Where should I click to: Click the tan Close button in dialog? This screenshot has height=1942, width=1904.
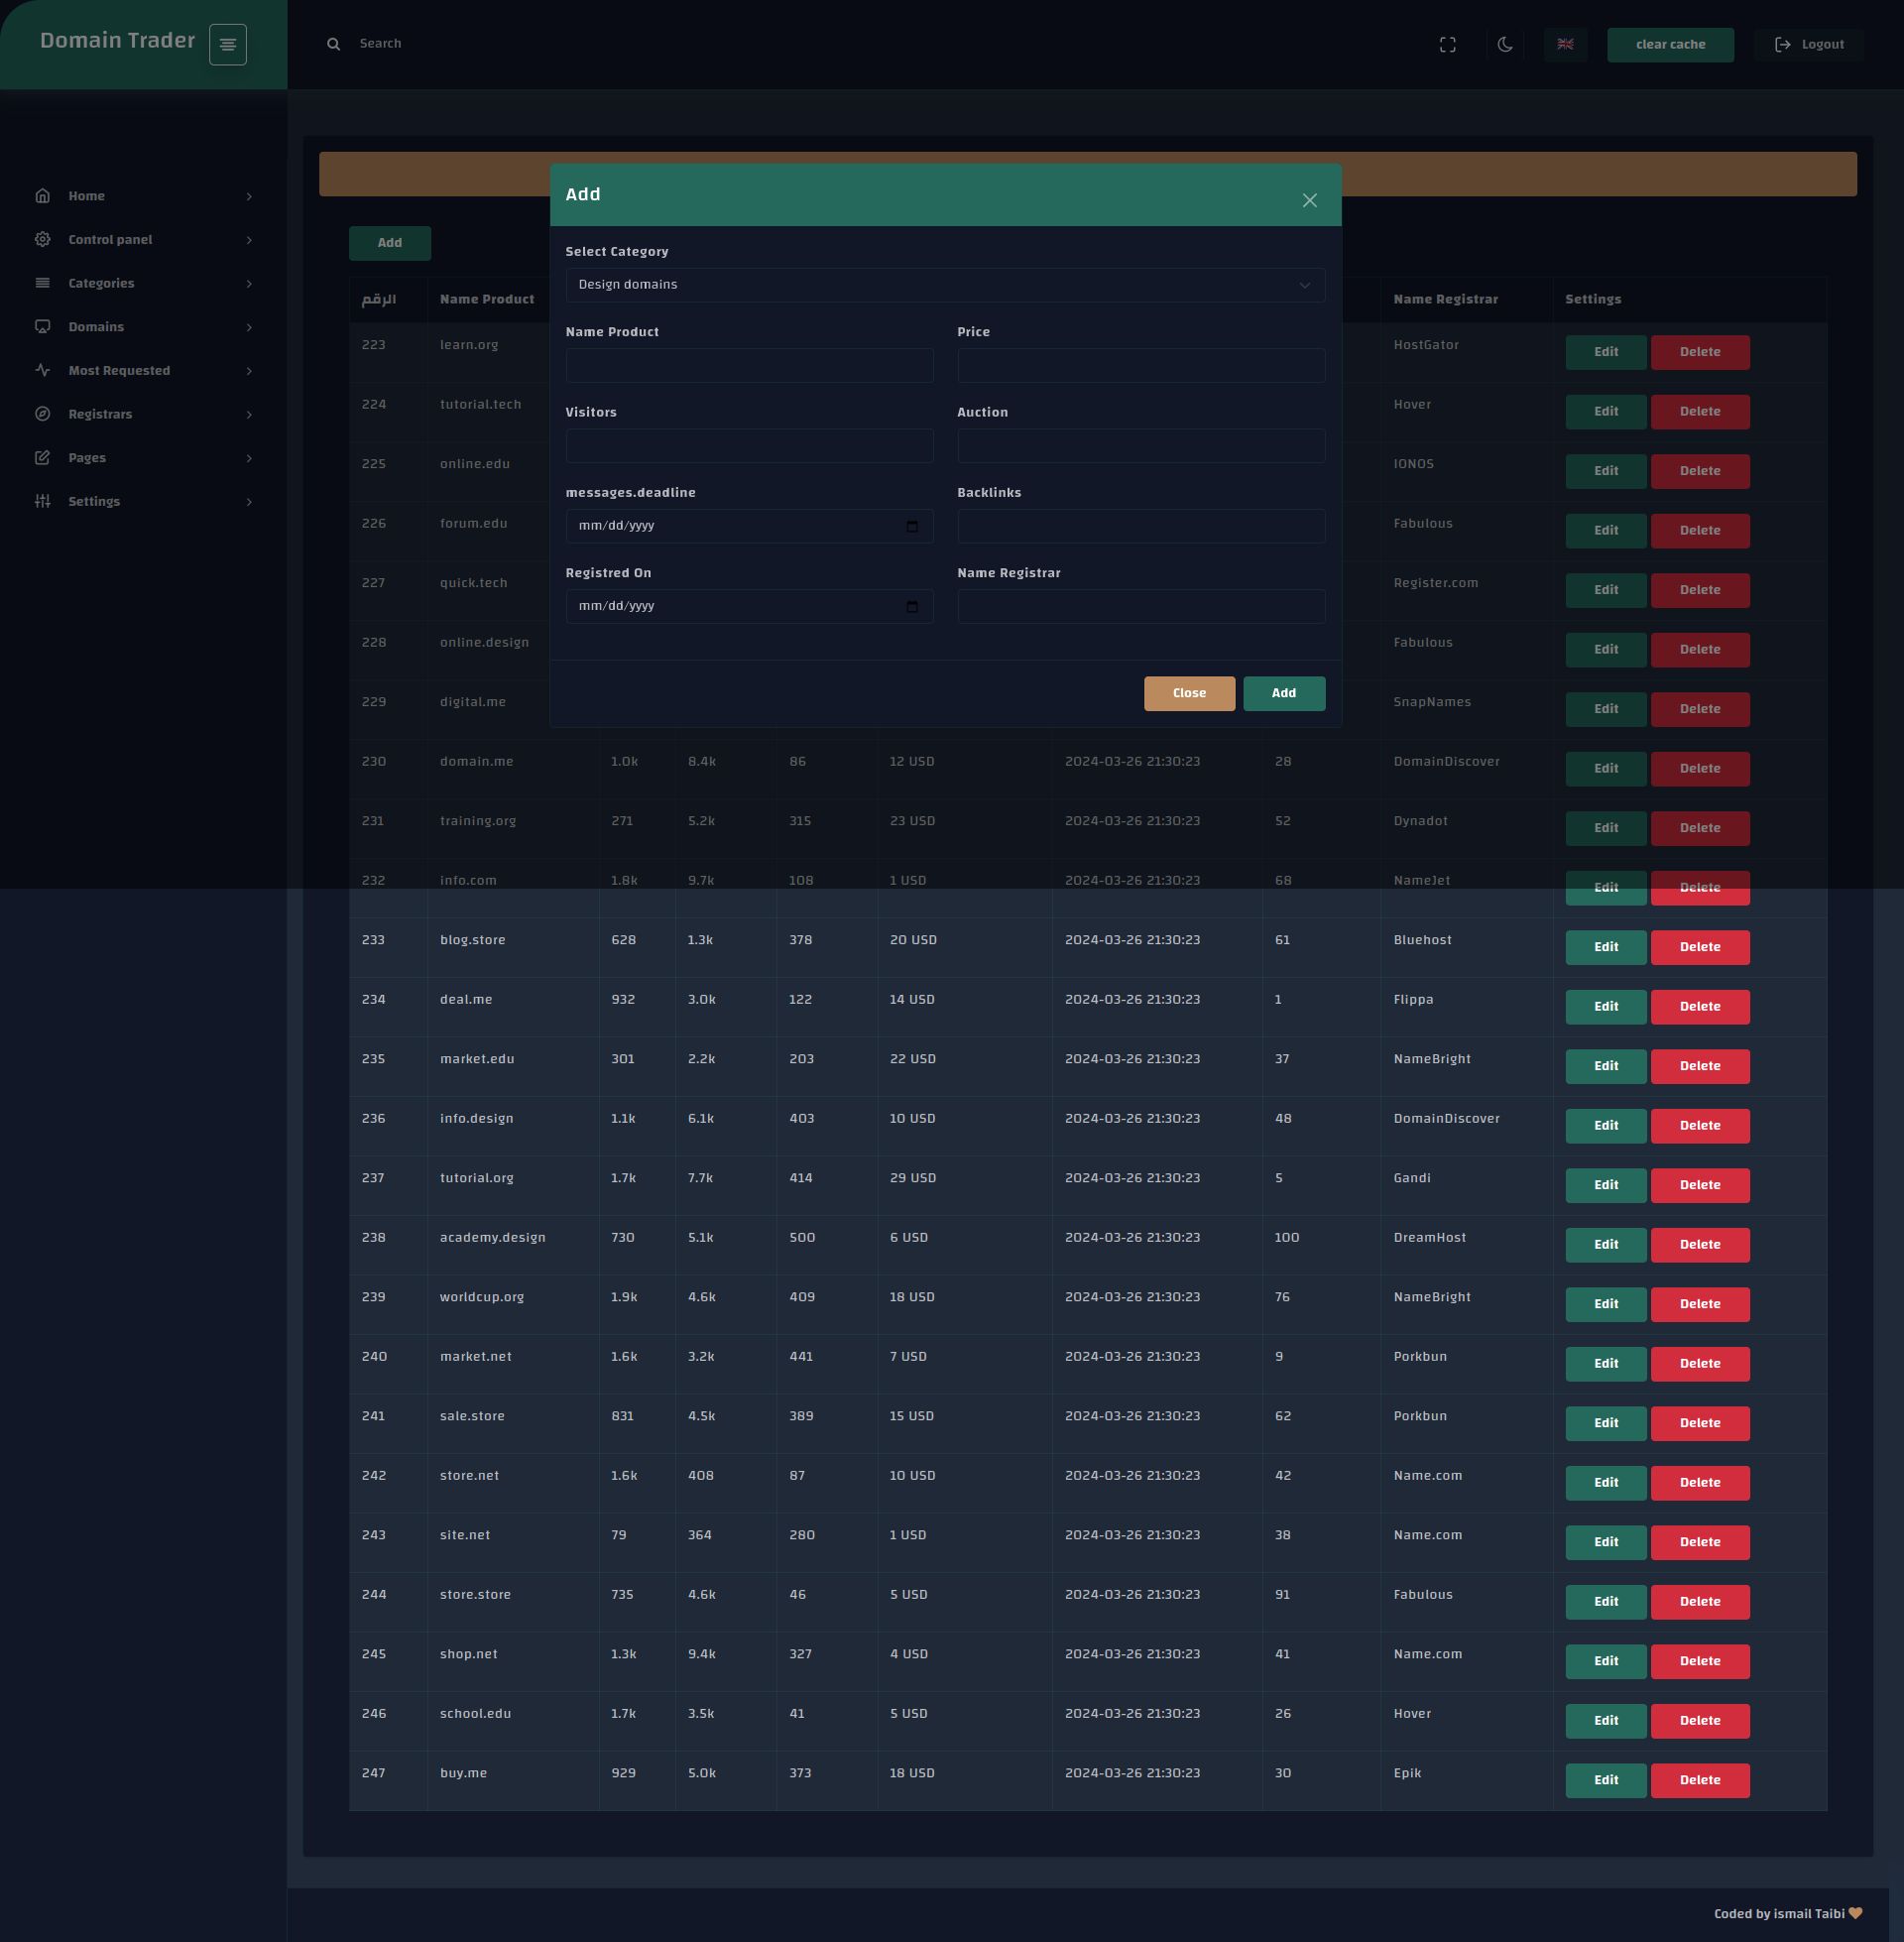[x=1189, y=693]
